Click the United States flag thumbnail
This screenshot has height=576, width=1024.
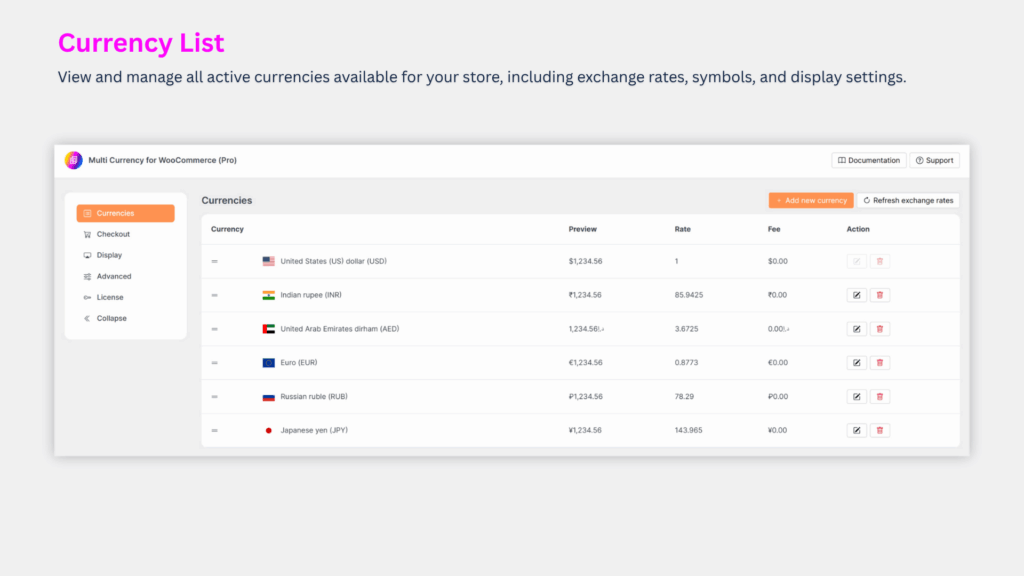click(x=268, y=261)
